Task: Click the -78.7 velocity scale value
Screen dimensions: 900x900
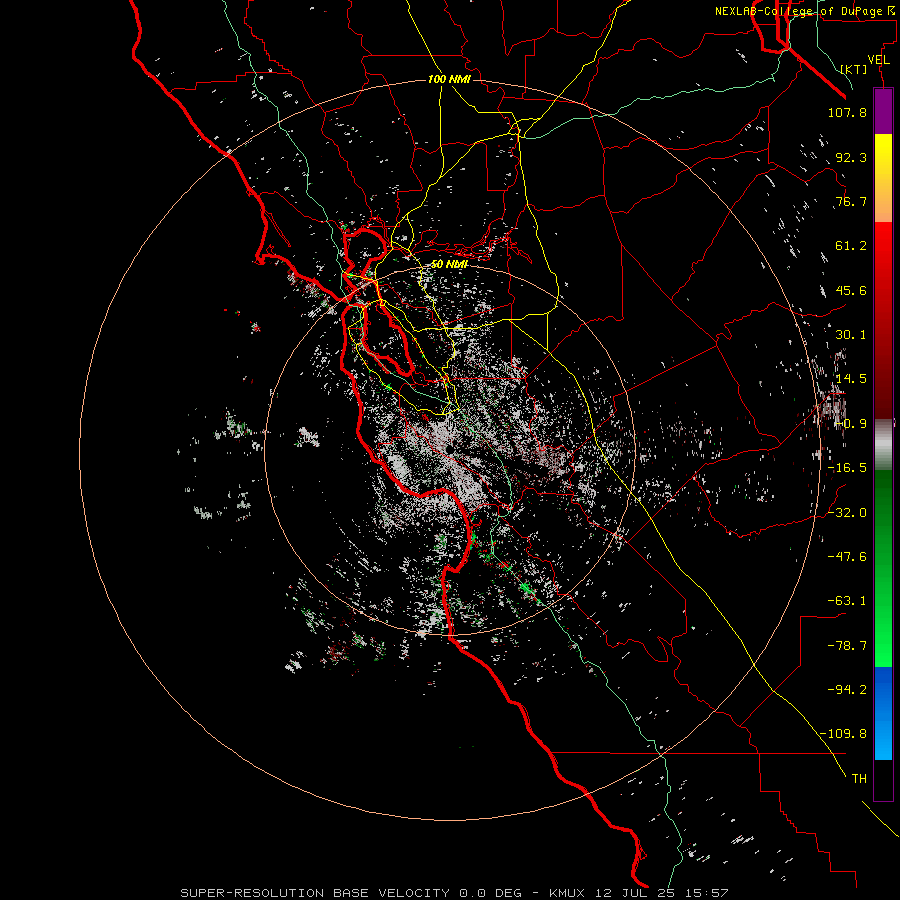Action: (x=847, y=645)
